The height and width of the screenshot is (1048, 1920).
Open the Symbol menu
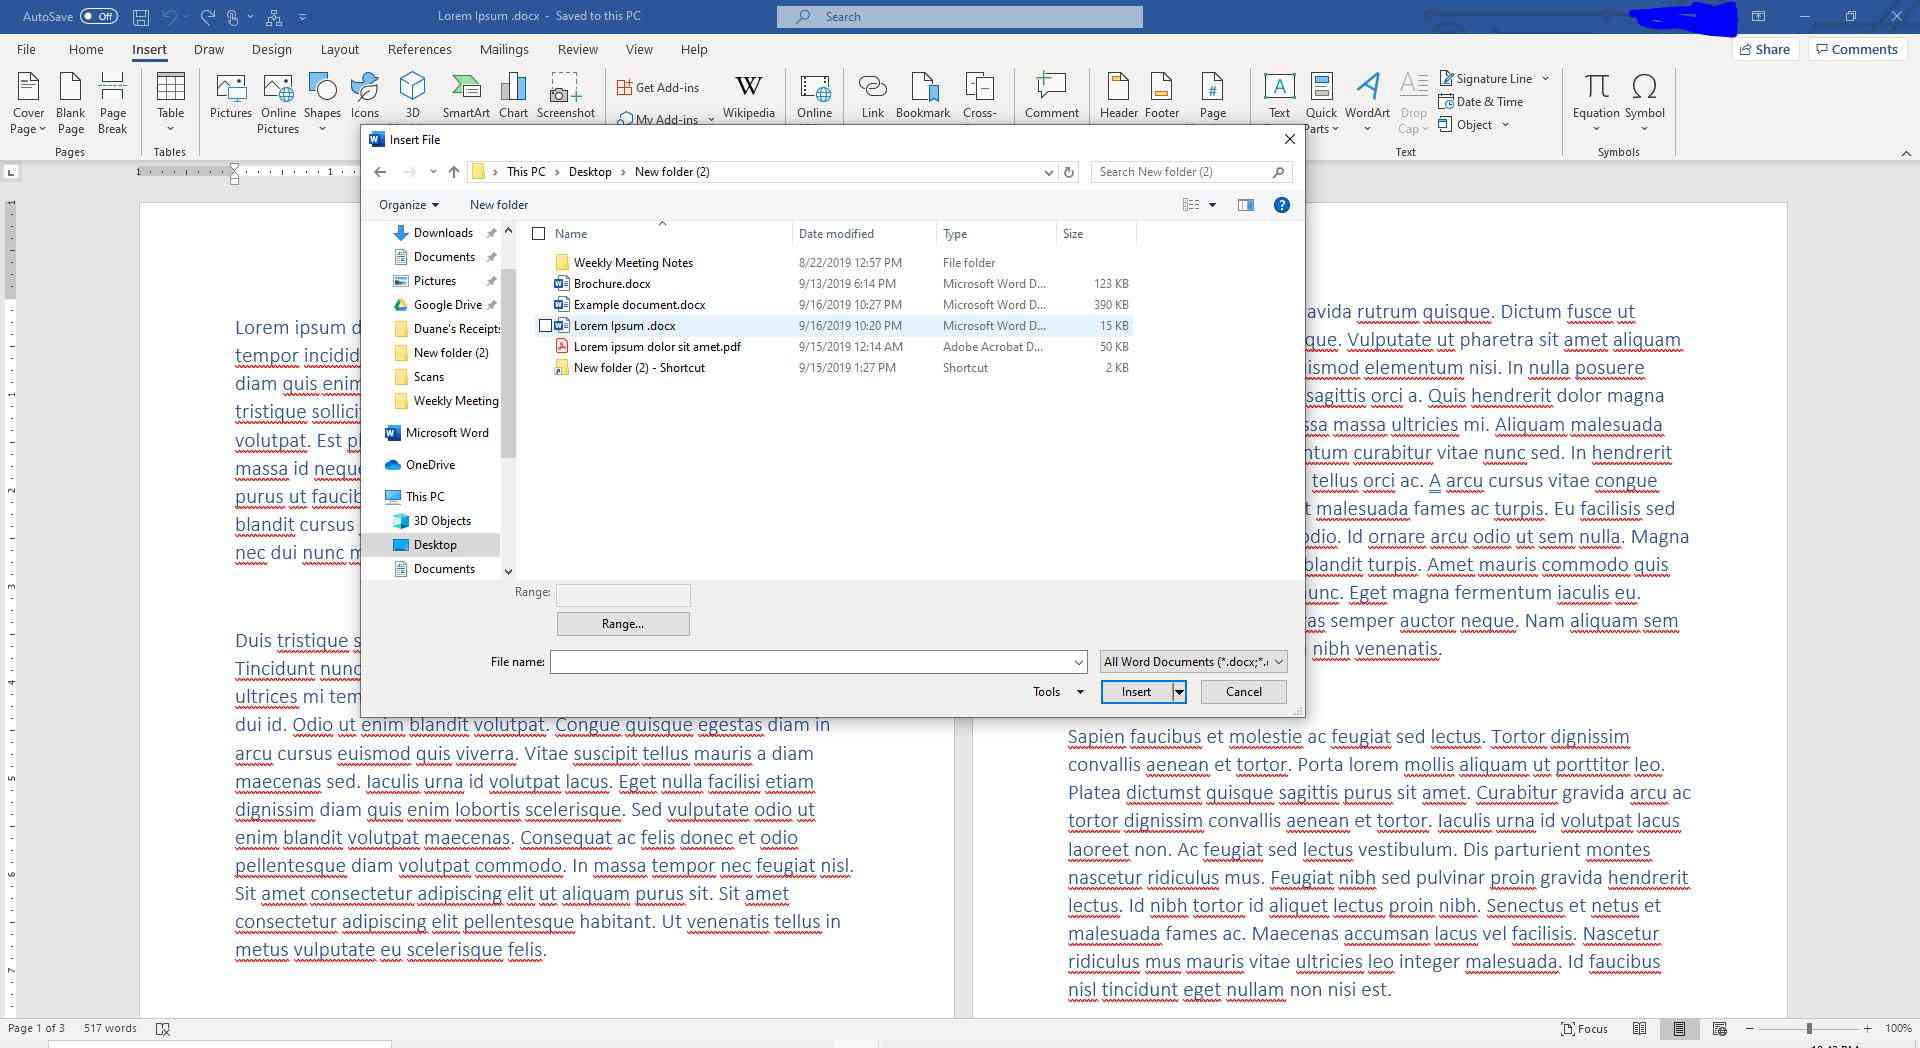(1644, 103)
